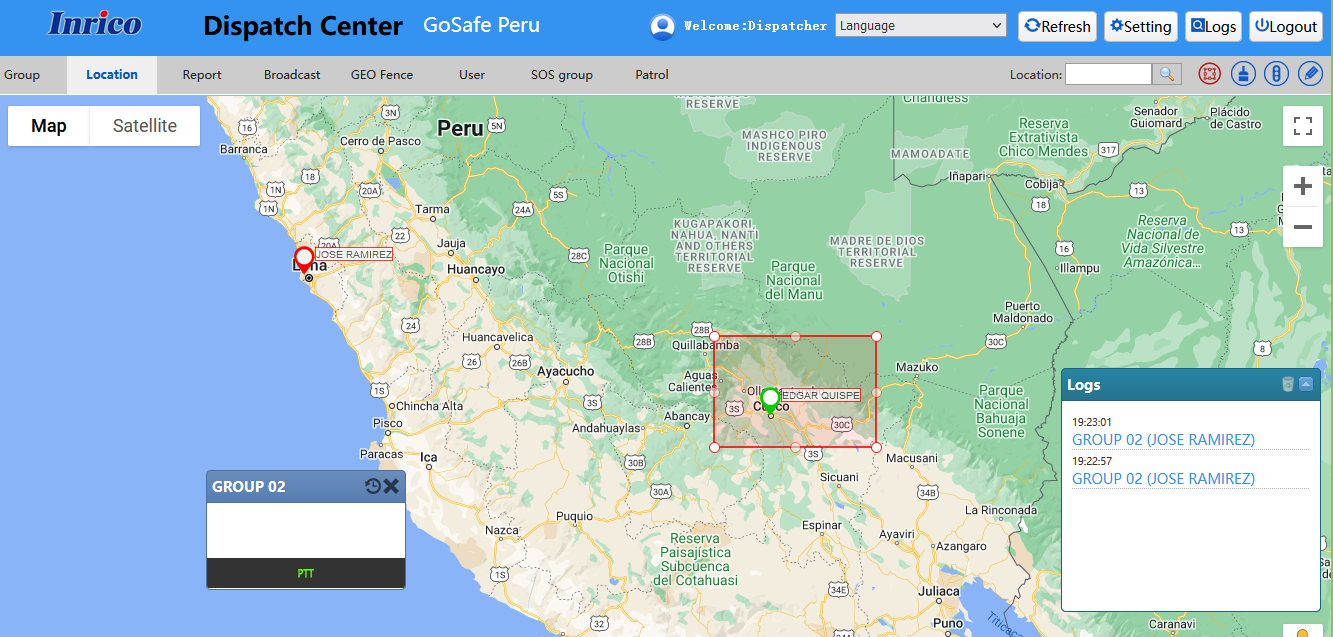1333x637 pixels.
Task: Open the SOS group tab
Action: [x=562, y=75]
